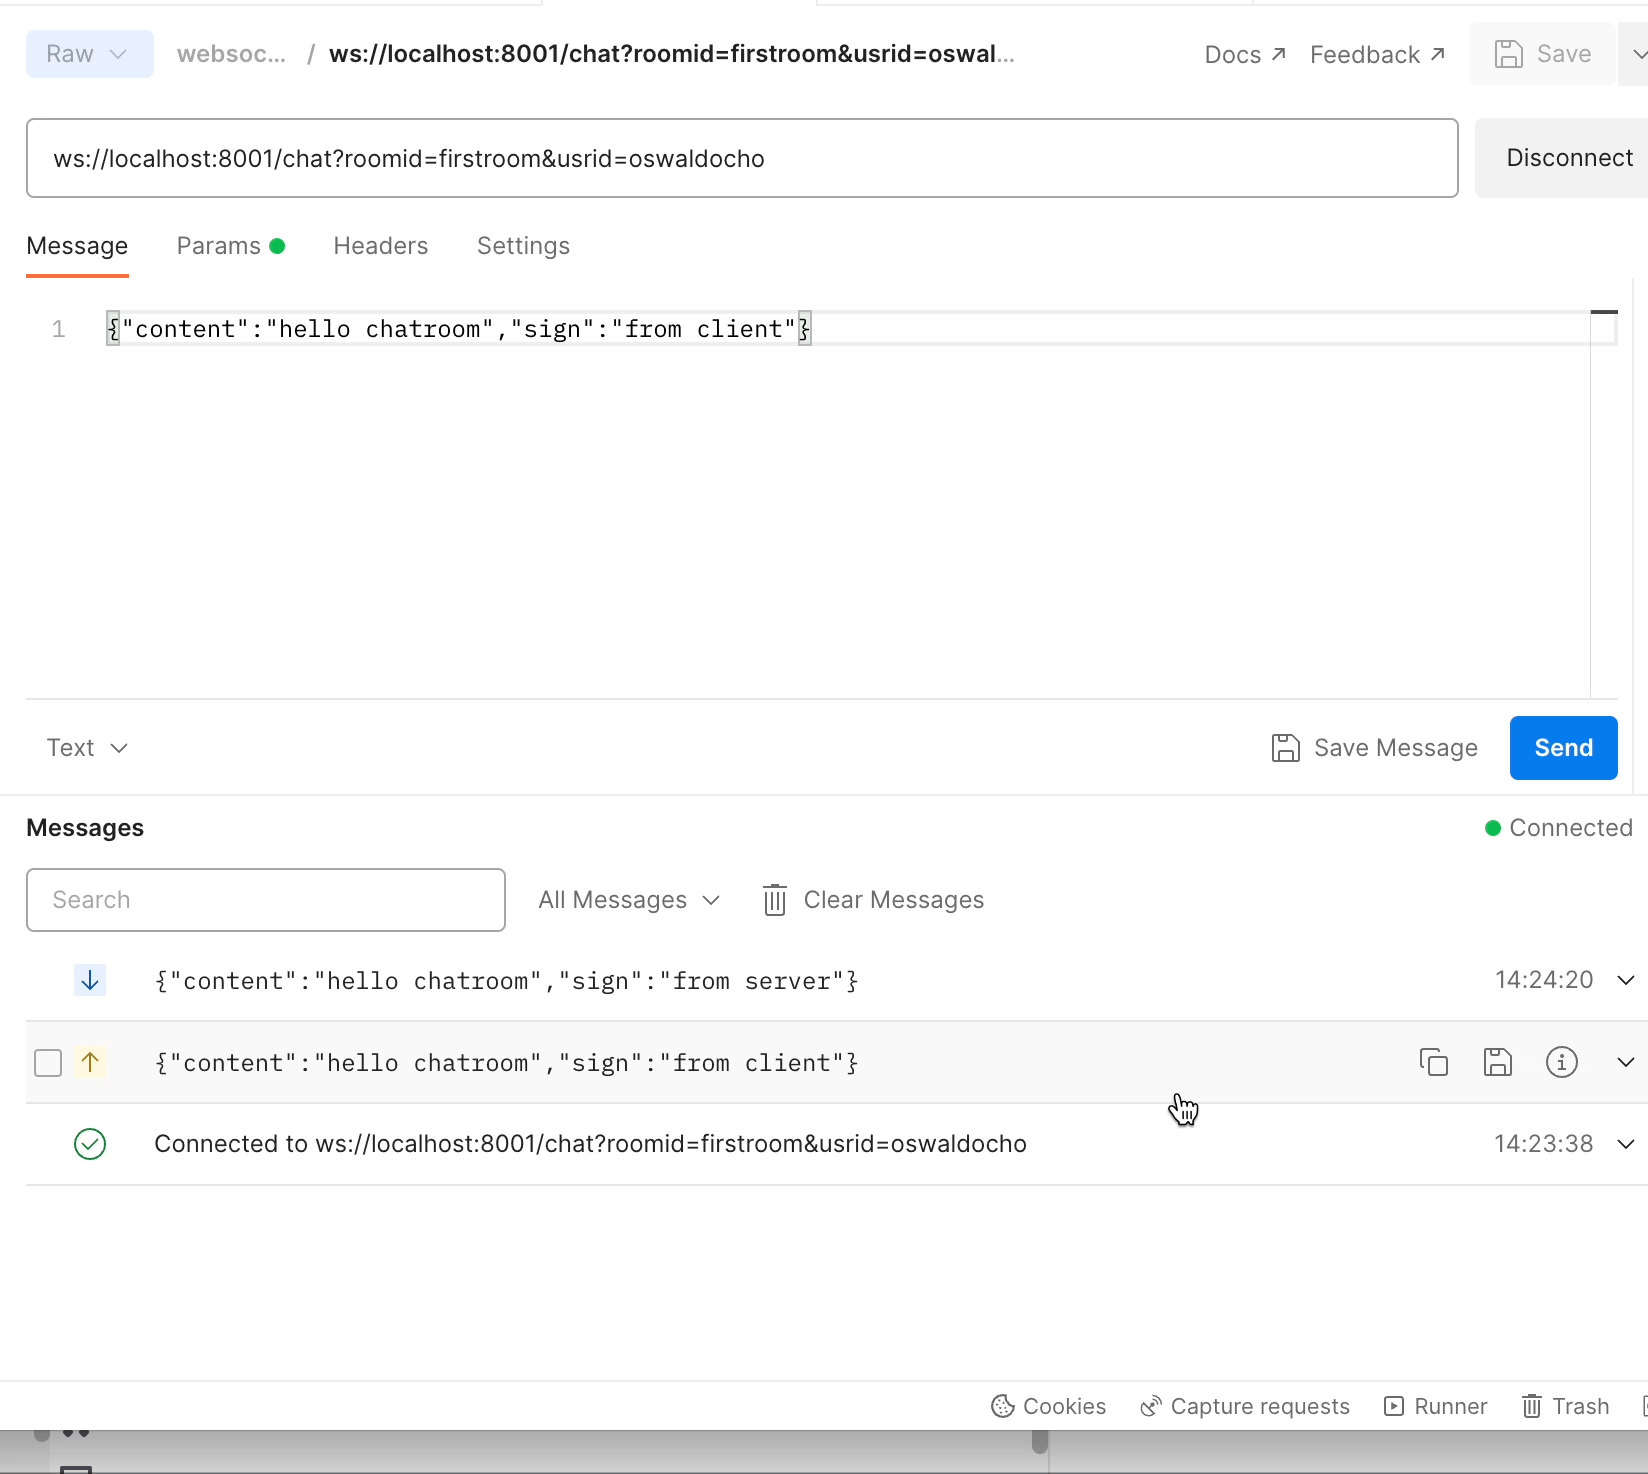Click the Send button

click(x=1564, y=748)
